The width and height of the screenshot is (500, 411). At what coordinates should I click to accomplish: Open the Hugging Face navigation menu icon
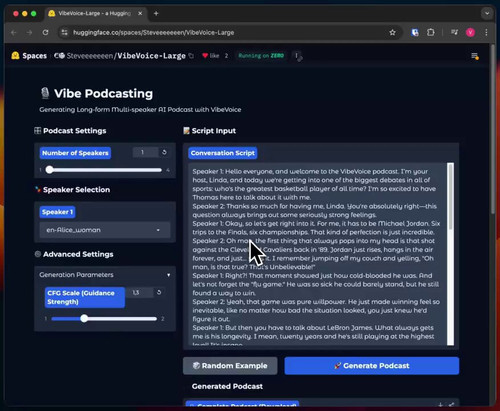475,56
